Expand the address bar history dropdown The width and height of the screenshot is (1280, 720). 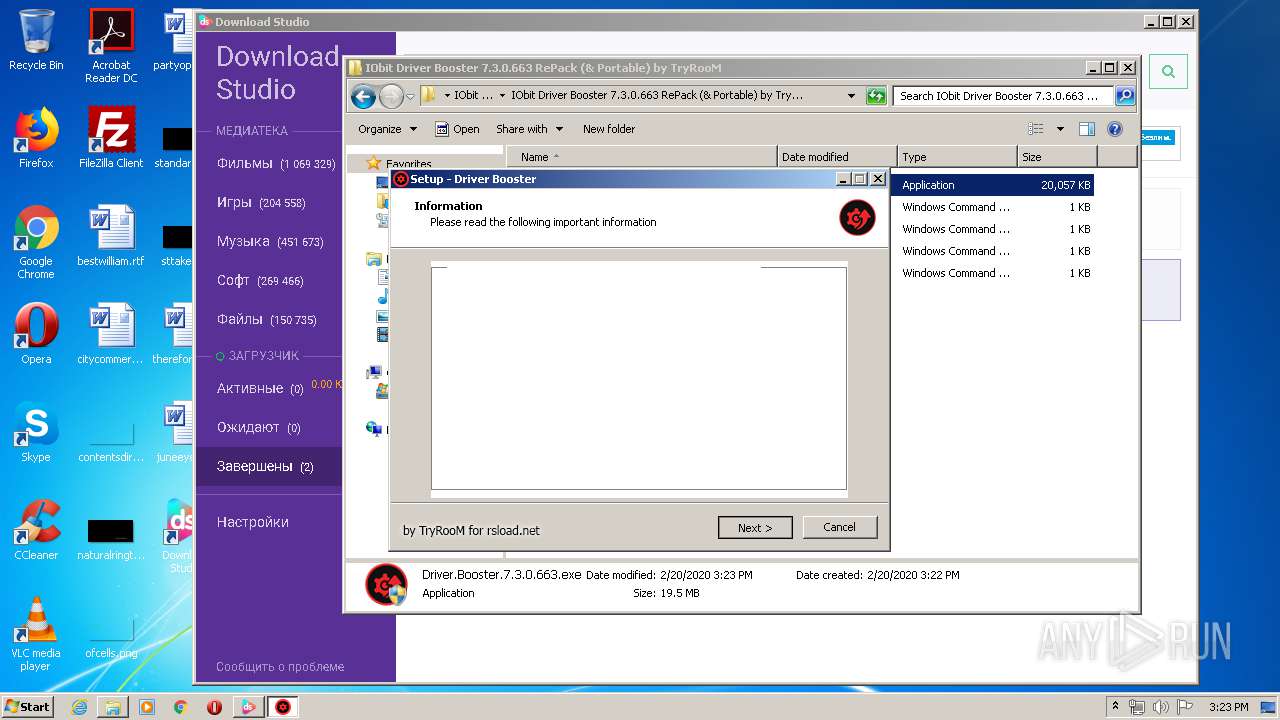point(851,96)
